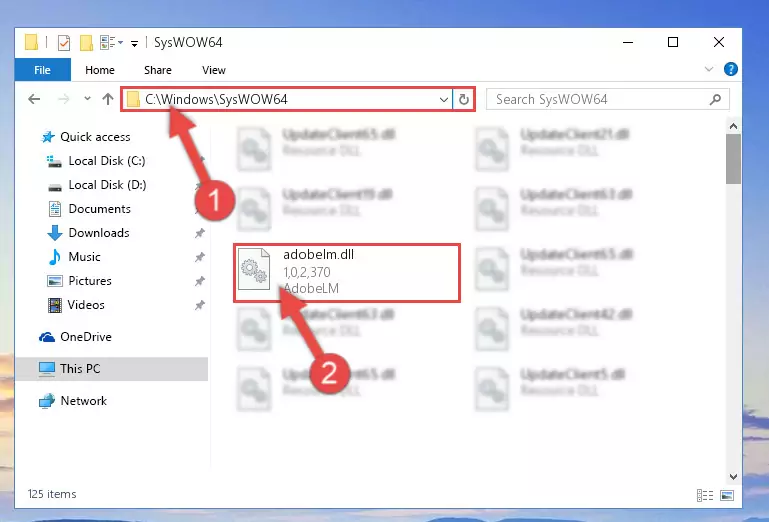The height and width of the screenshot is (522, 769).
Task: Click the OneDrive cloud icon
Action: pos(47,337)
